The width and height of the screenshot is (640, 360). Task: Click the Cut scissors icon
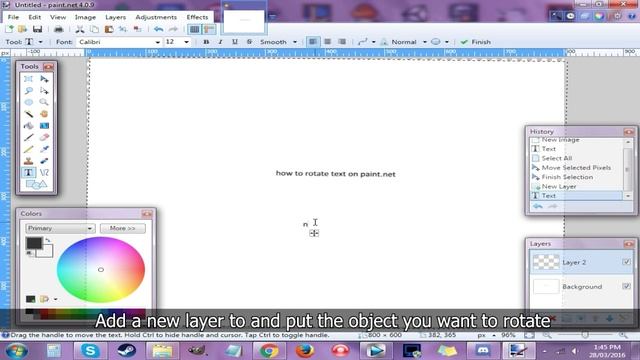(80, 29)
